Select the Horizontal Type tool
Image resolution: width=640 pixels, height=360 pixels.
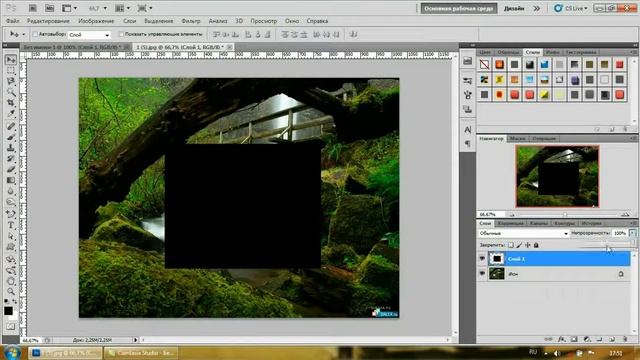tap(11, 225)
